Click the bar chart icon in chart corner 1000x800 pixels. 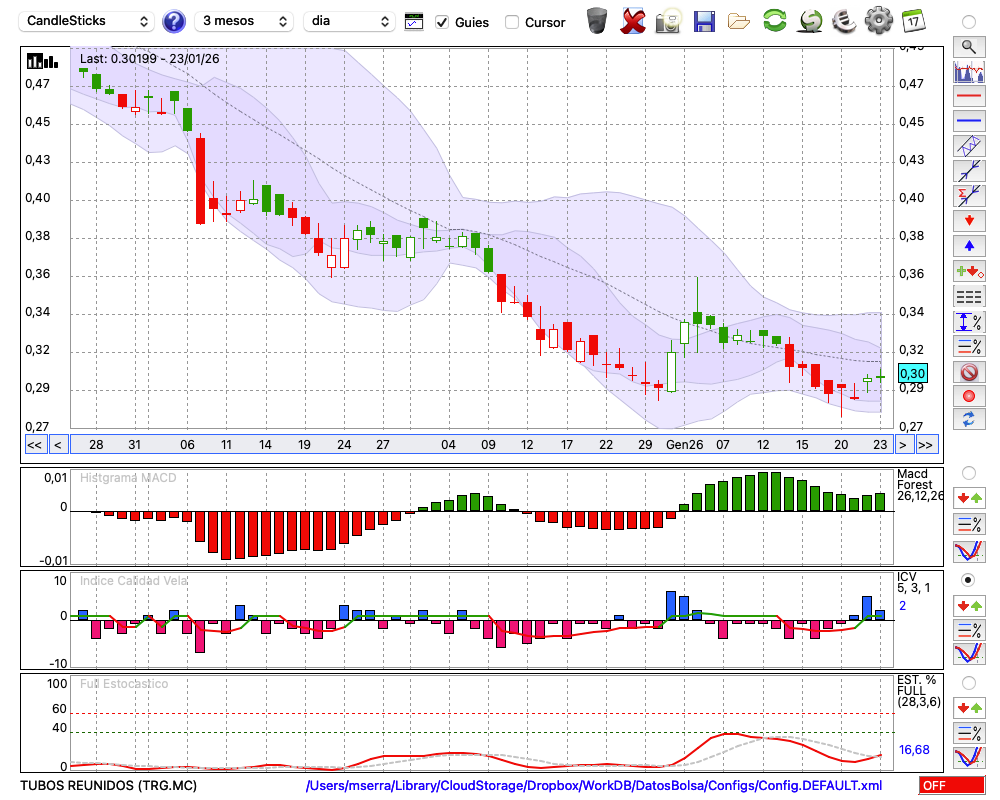coord(42,61)
